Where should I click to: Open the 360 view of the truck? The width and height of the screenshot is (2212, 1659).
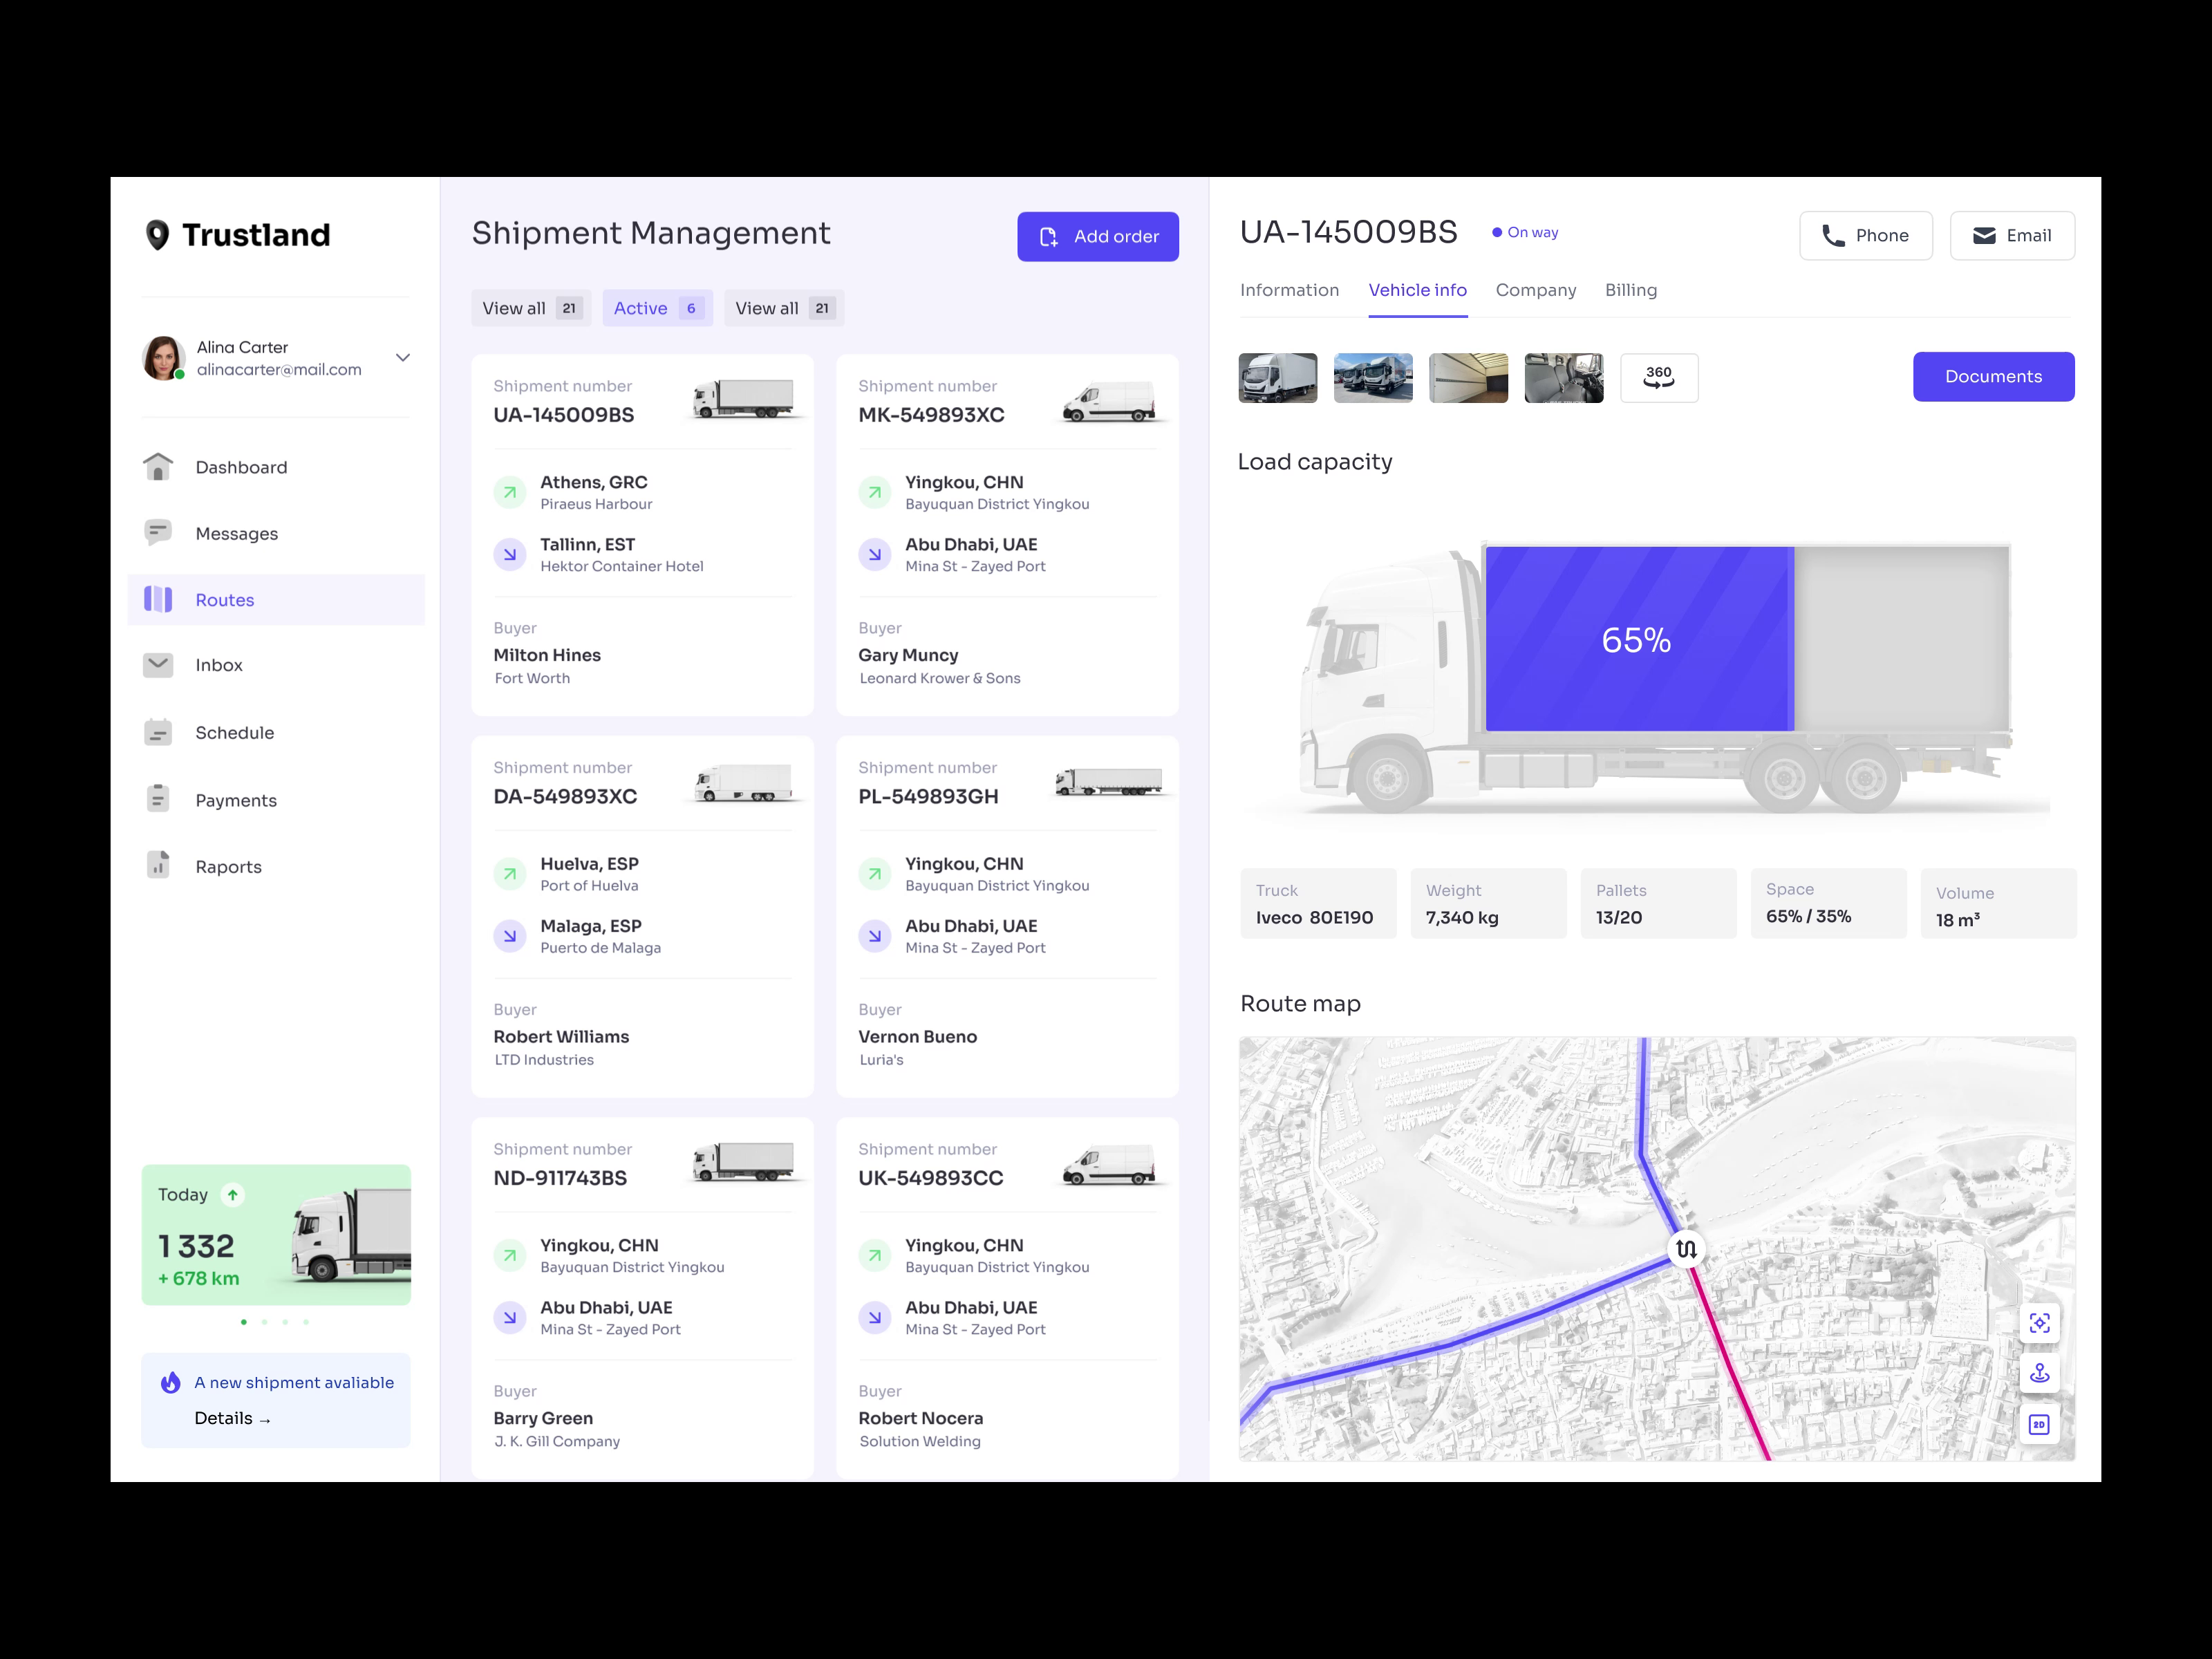tap(1658, 377)
